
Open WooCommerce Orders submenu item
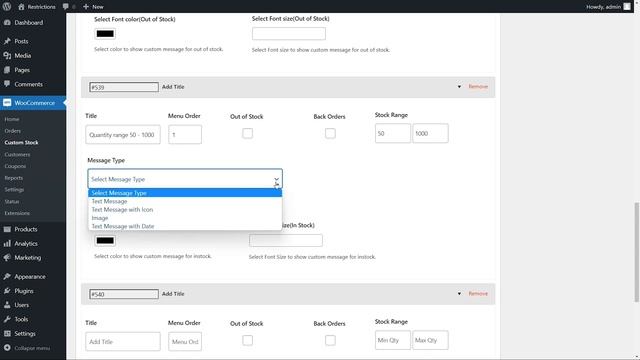13,131
